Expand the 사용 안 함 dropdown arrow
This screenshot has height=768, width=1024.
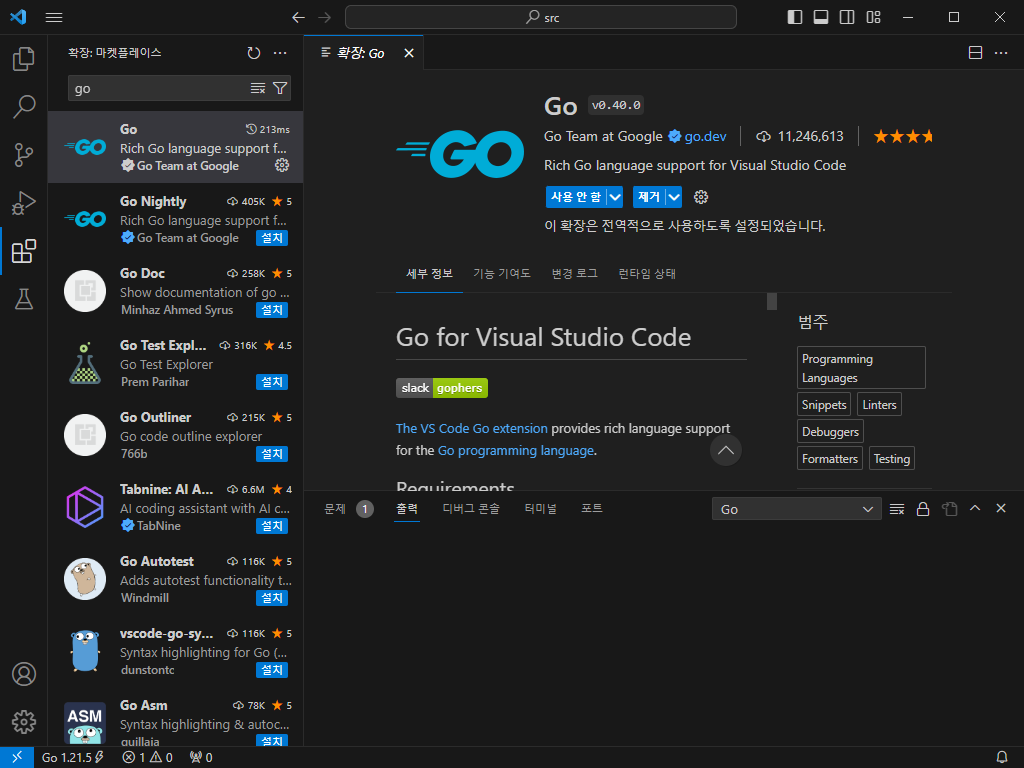(615, 197)
